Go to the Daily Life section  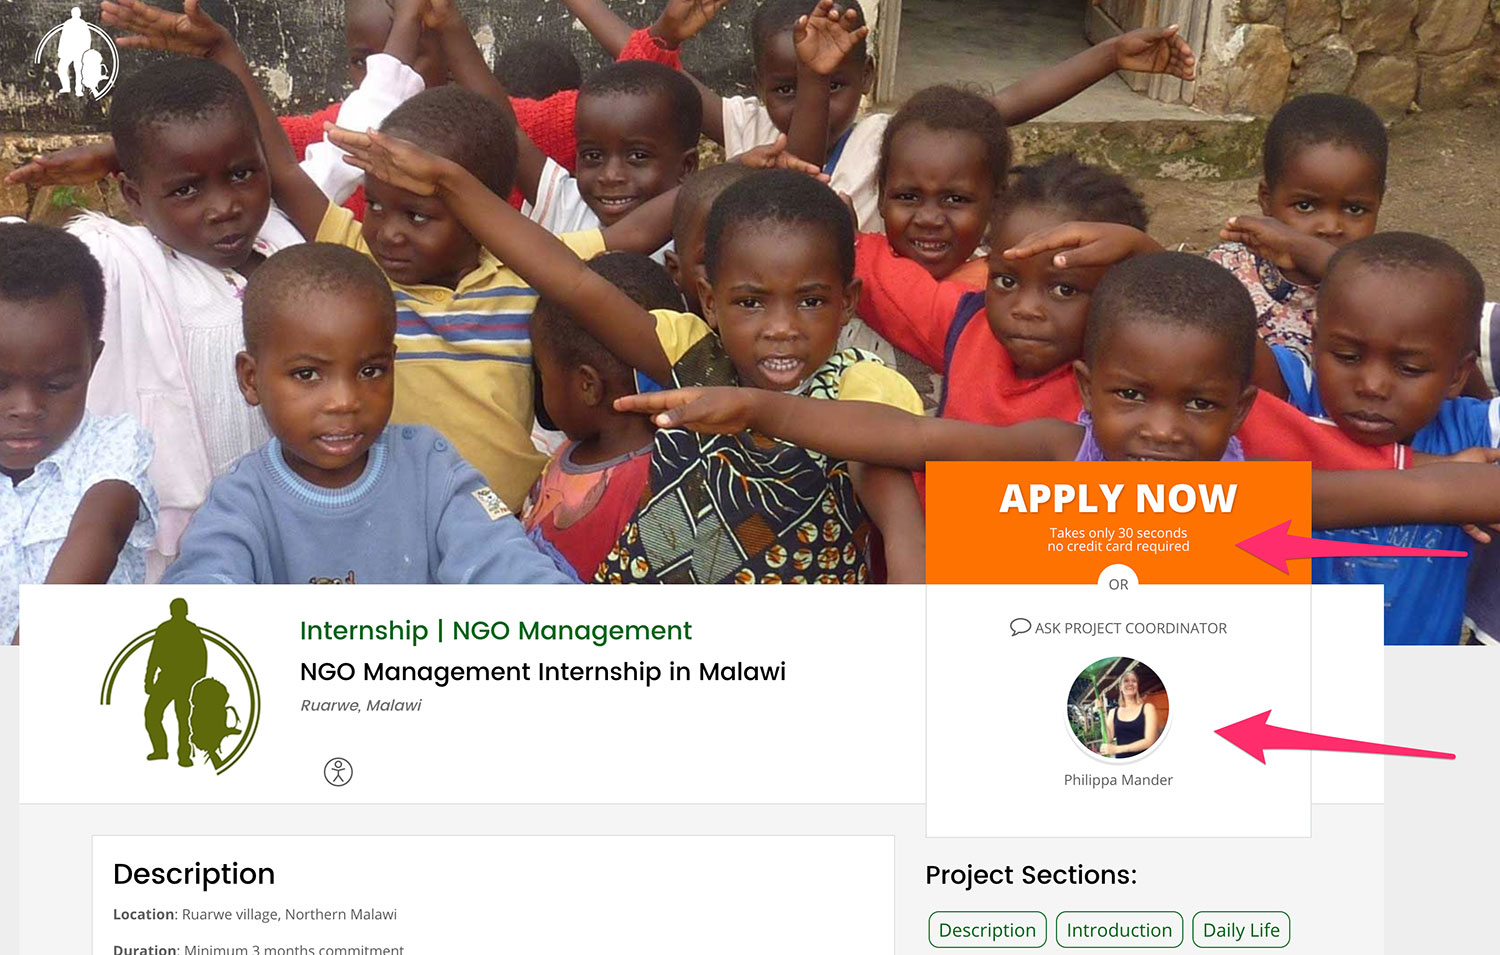click(1241, 930)
